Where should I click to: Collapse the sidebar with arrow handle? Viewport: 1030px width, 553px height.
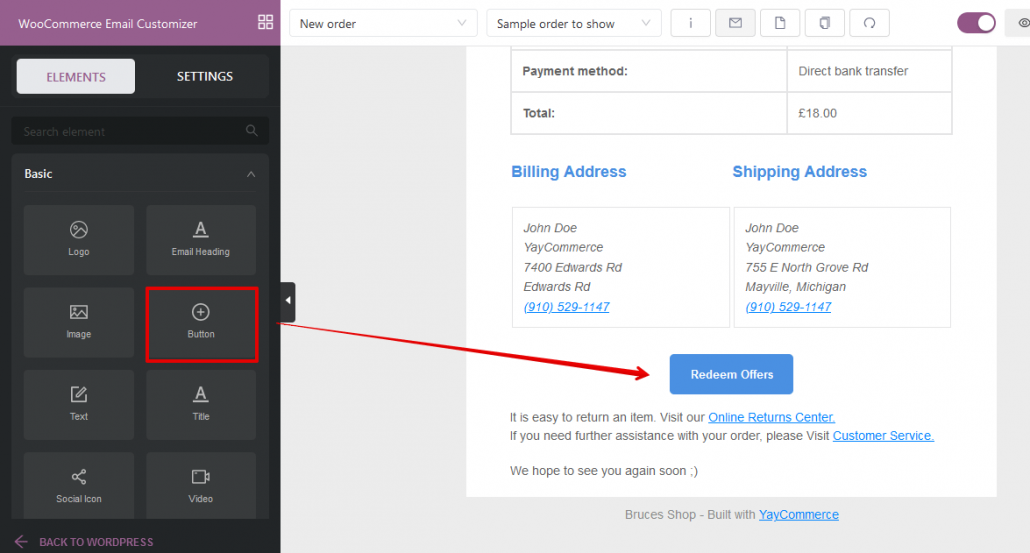288,301
